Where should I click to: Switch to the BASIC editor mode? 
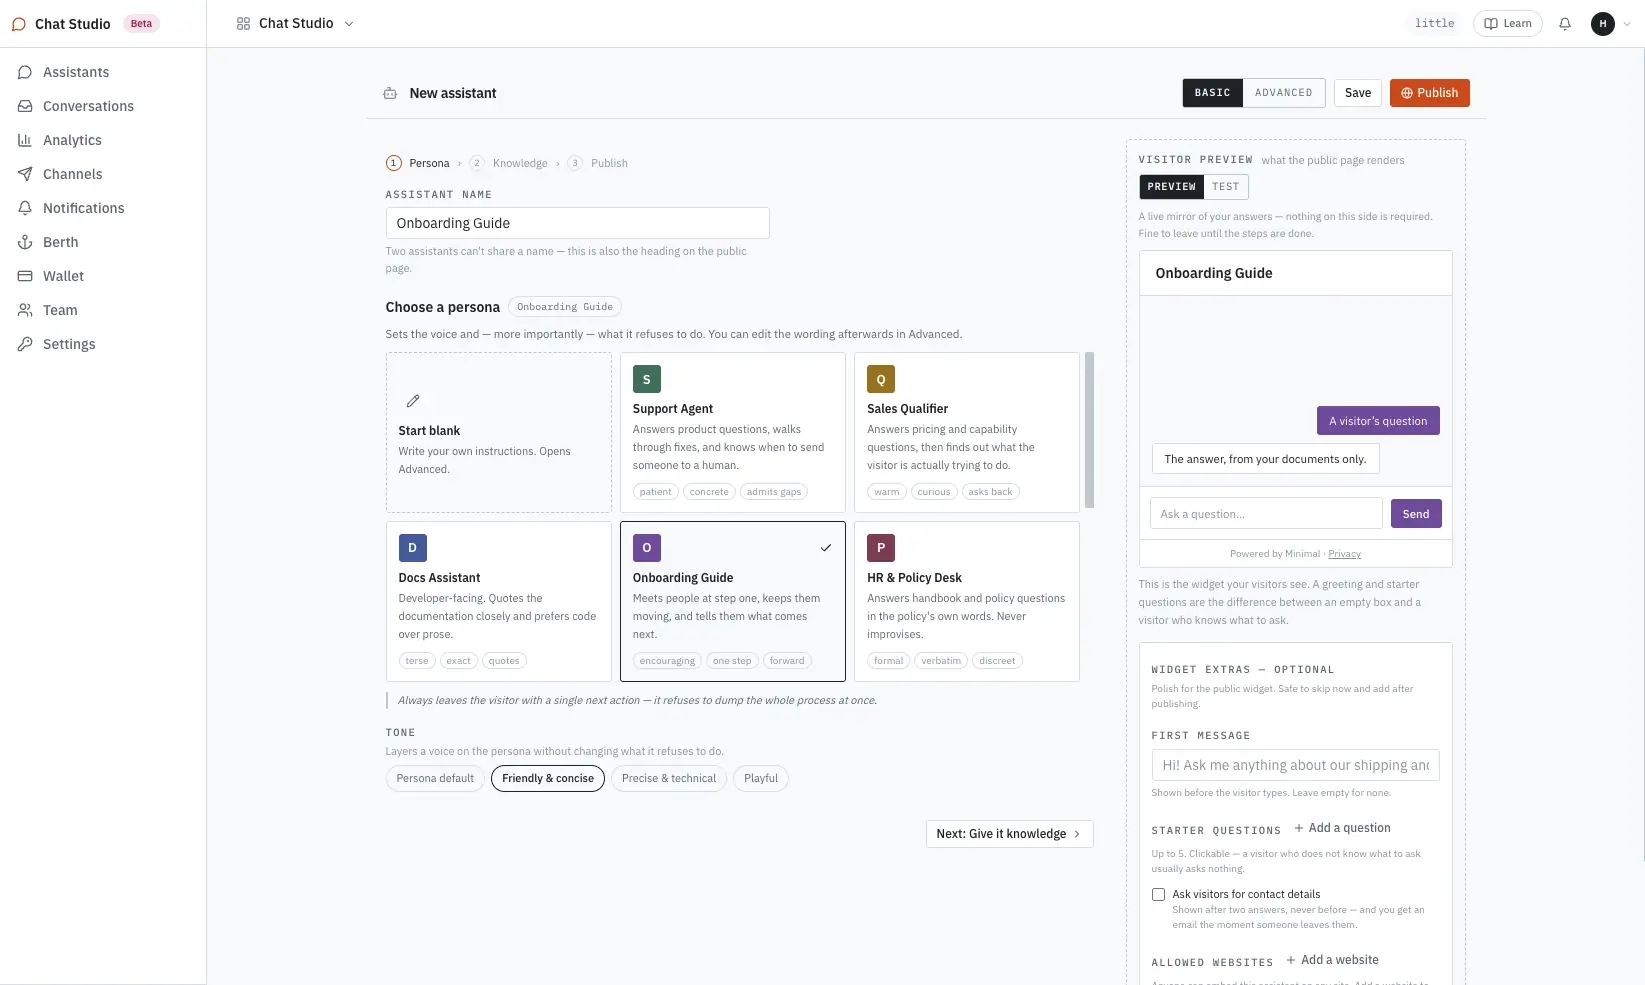tap(1213, 93)
